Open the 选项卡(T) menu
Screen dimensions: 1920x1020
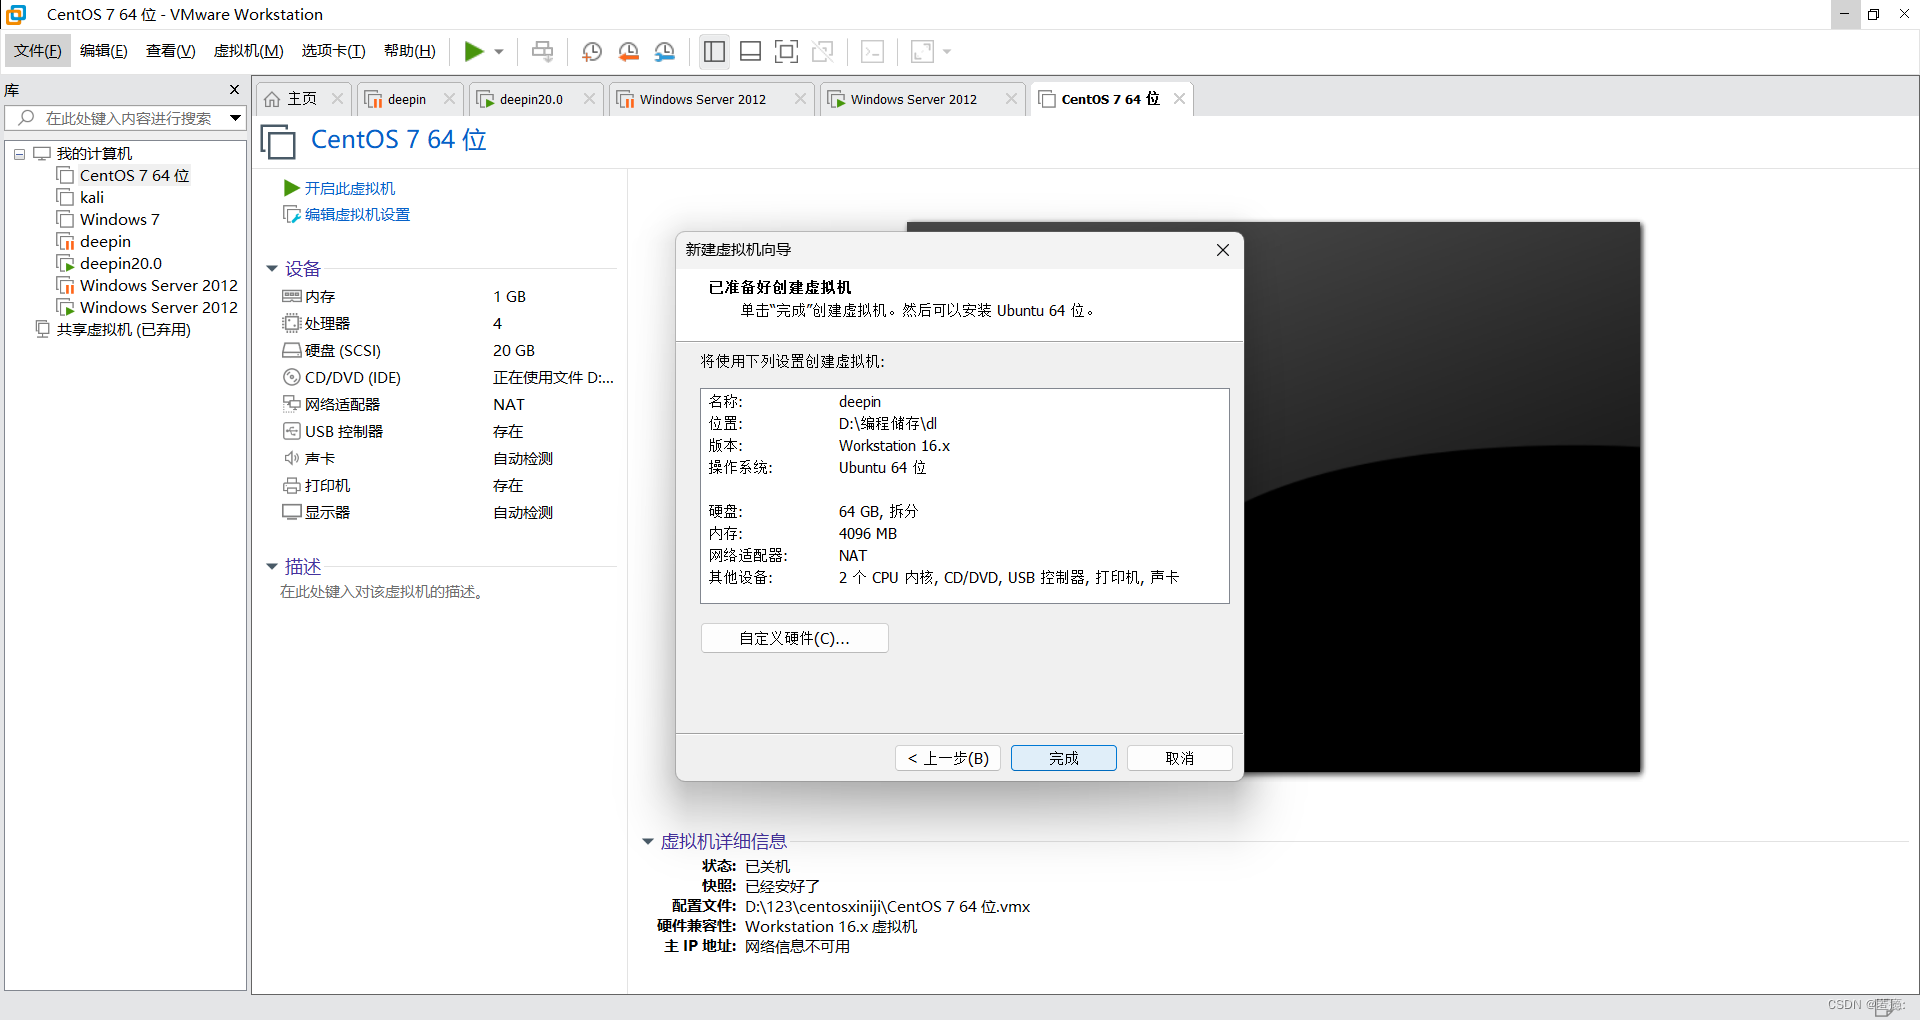click(x=334, y=51)
